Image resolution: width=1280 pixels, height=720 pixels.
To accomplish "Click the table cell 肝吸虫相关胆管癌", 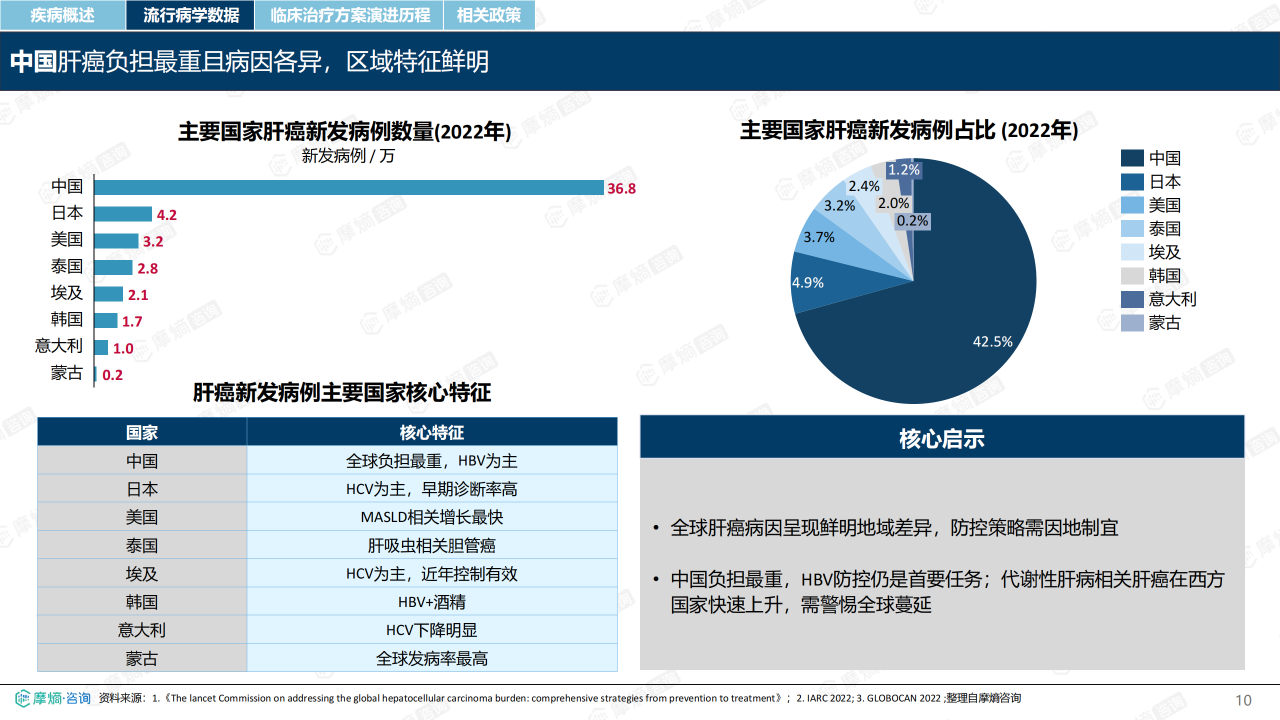I will 432,546.
